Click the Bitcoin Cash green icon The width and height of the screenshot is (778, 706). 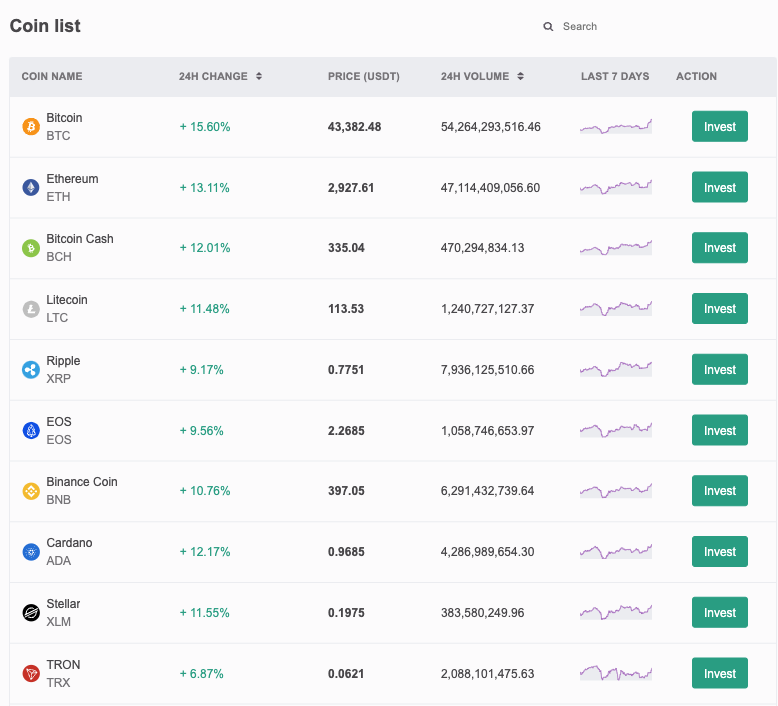[31, 248]
